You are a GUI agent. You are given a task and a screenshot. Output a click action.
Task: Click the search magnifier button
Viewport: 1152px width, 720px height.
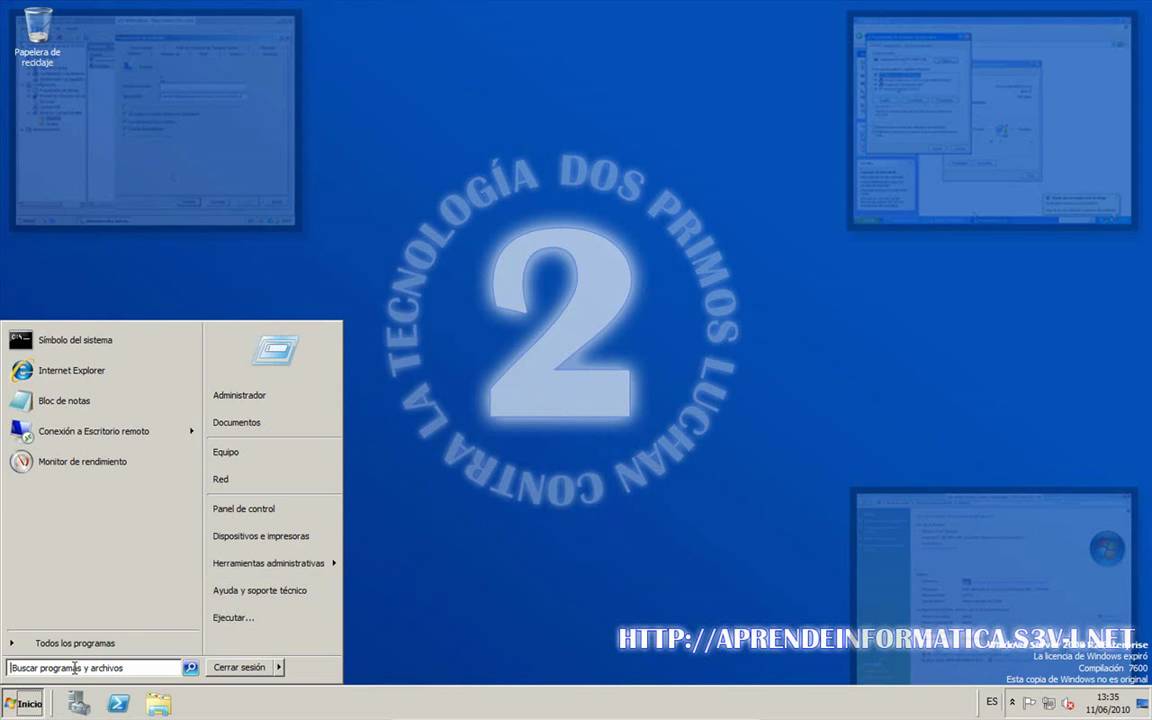pos(190,668)
